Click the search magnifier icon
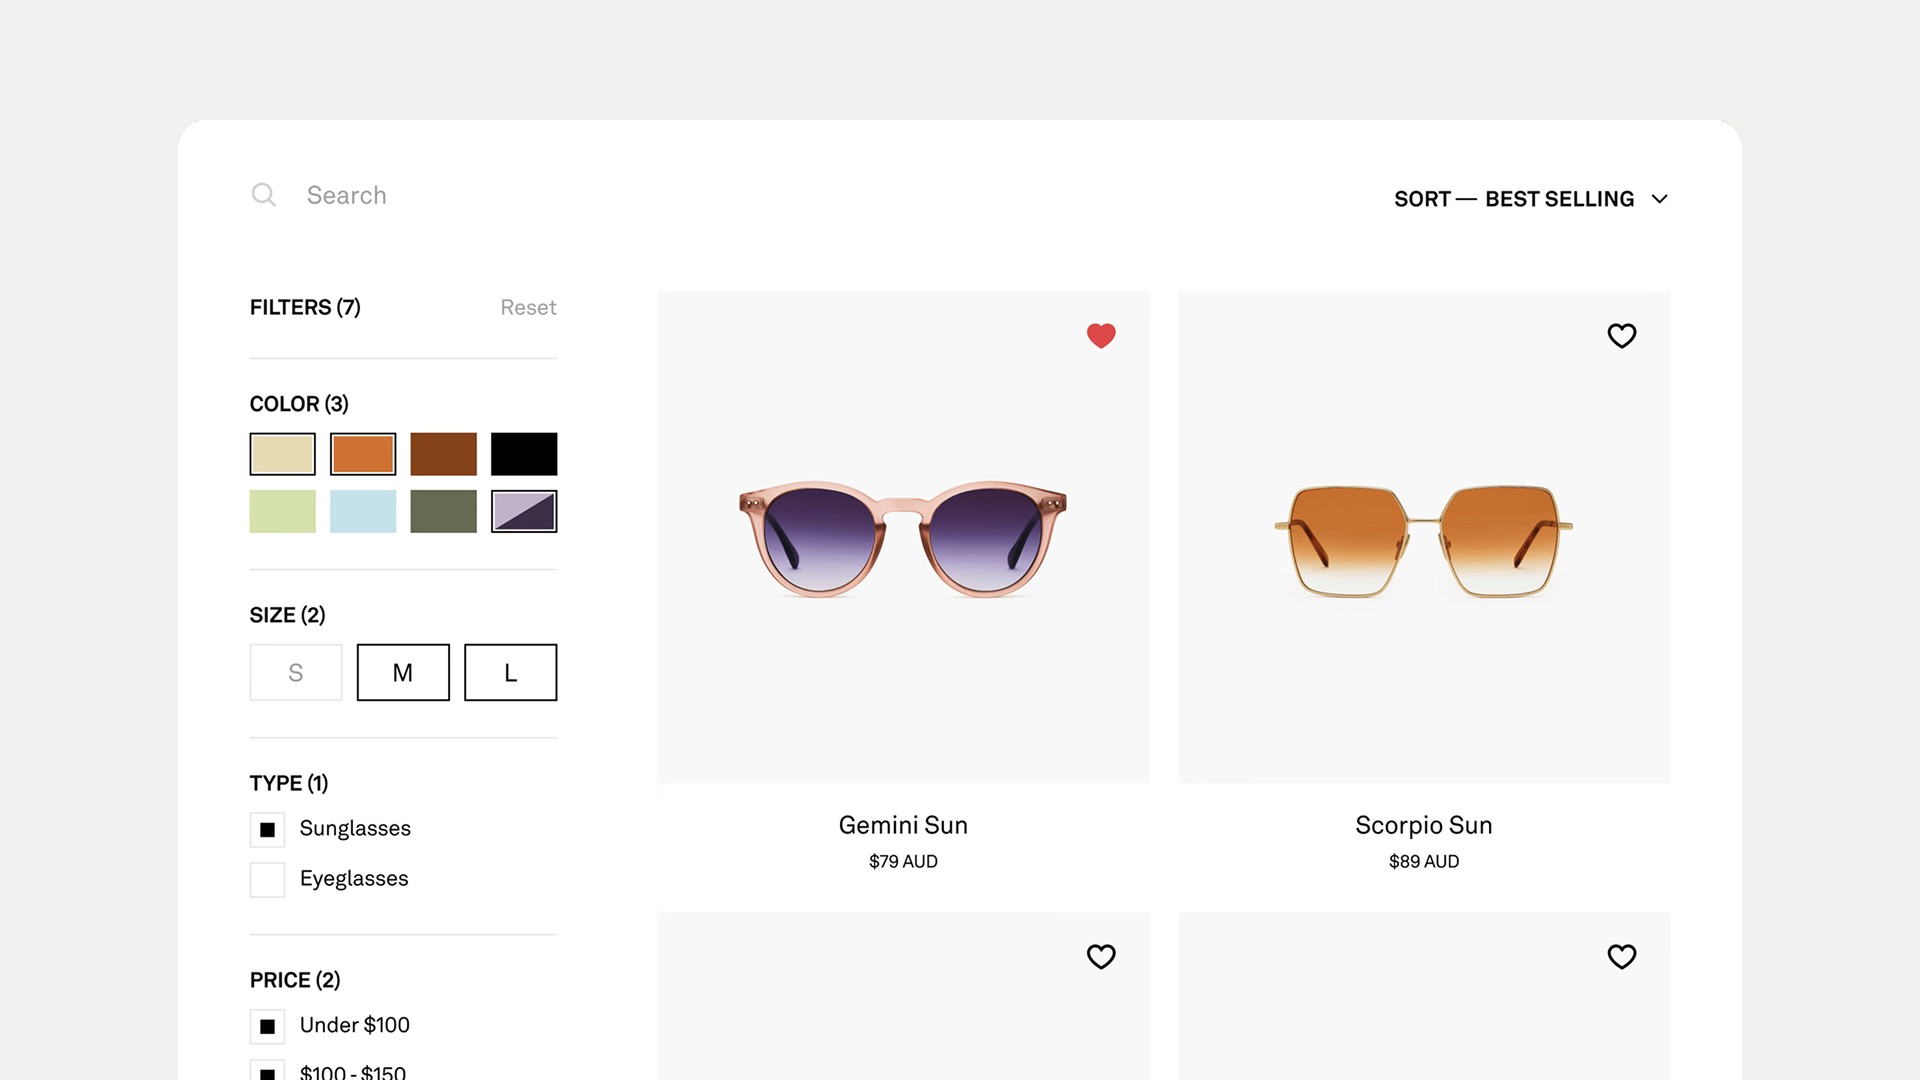 263,195
